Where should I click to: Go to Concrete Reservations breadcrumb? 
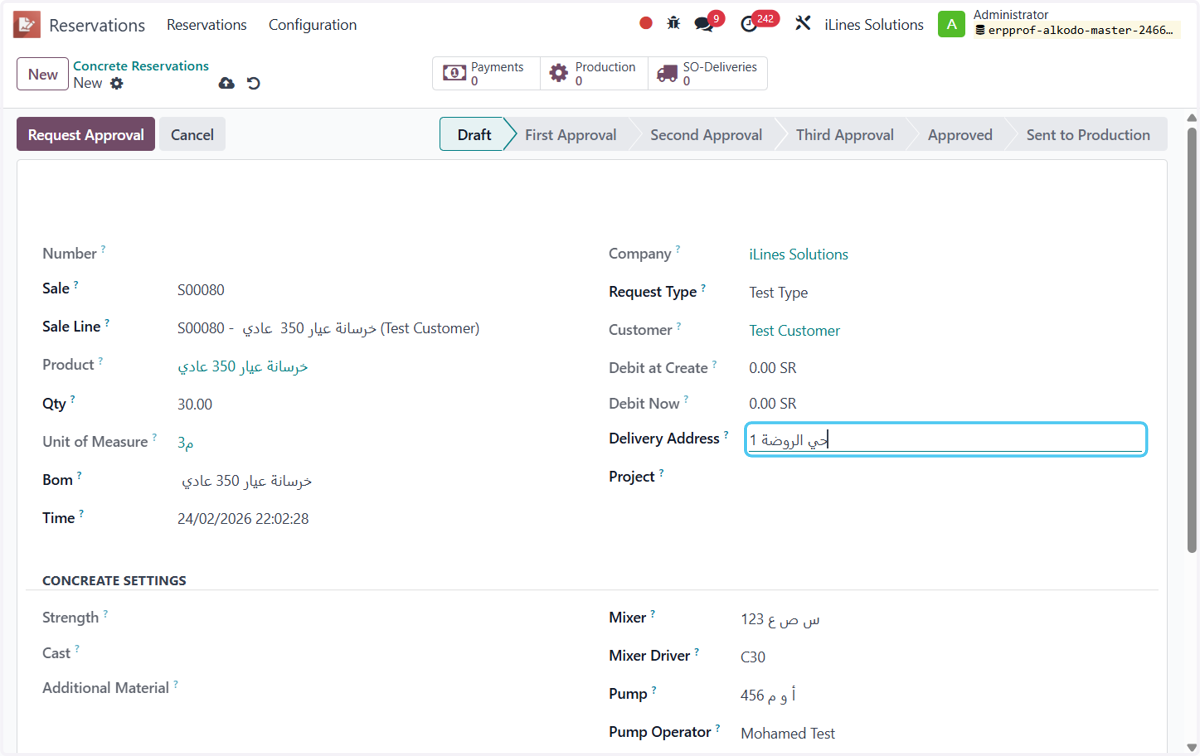tap(141, 66)
